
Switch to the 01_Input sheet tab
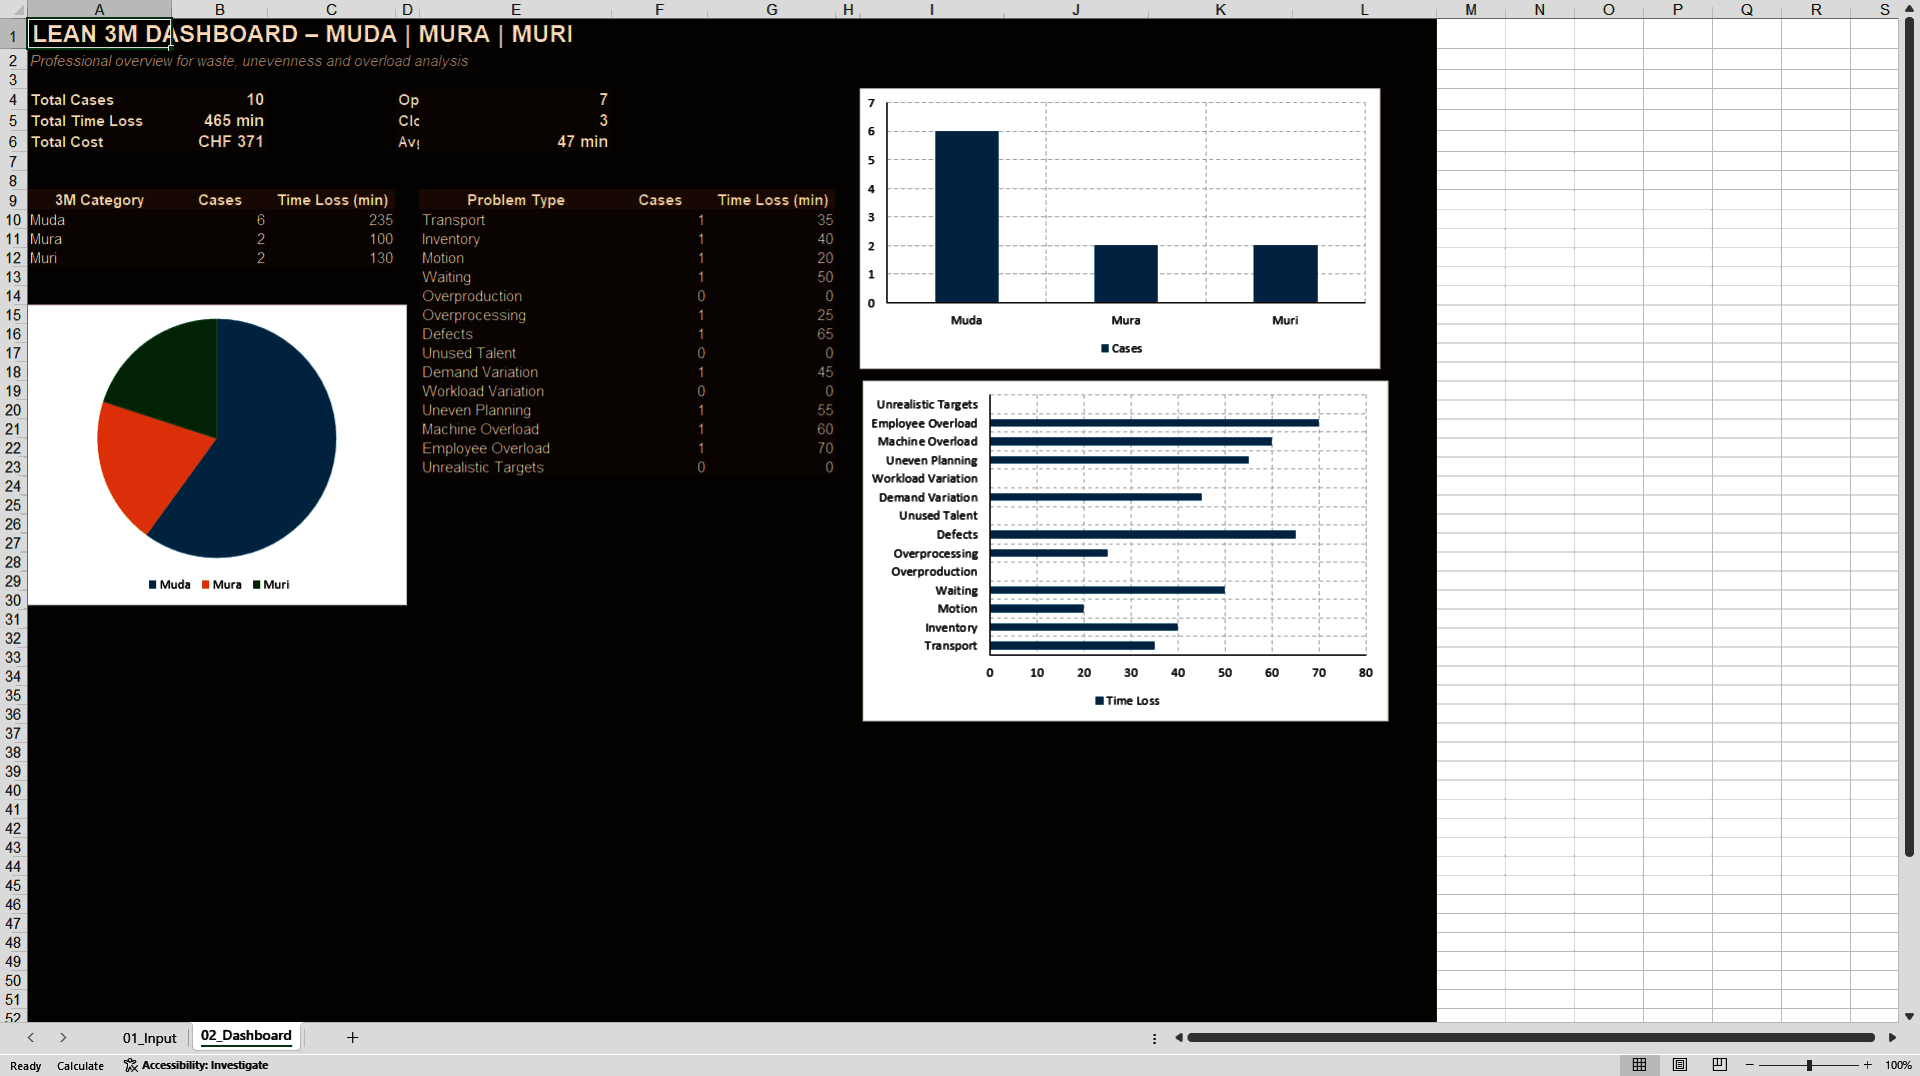click(149, 1038)
